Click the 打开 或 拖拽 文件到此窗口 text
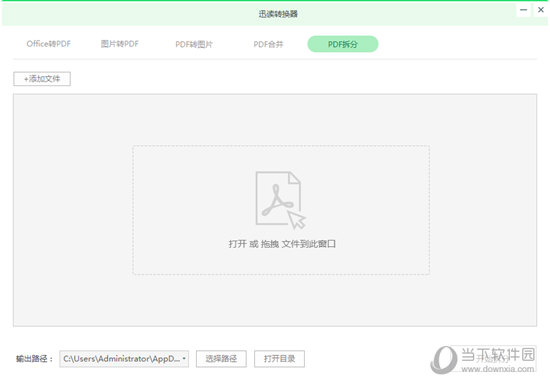Screen dimensions: 550x388 (x=282, y=244)
